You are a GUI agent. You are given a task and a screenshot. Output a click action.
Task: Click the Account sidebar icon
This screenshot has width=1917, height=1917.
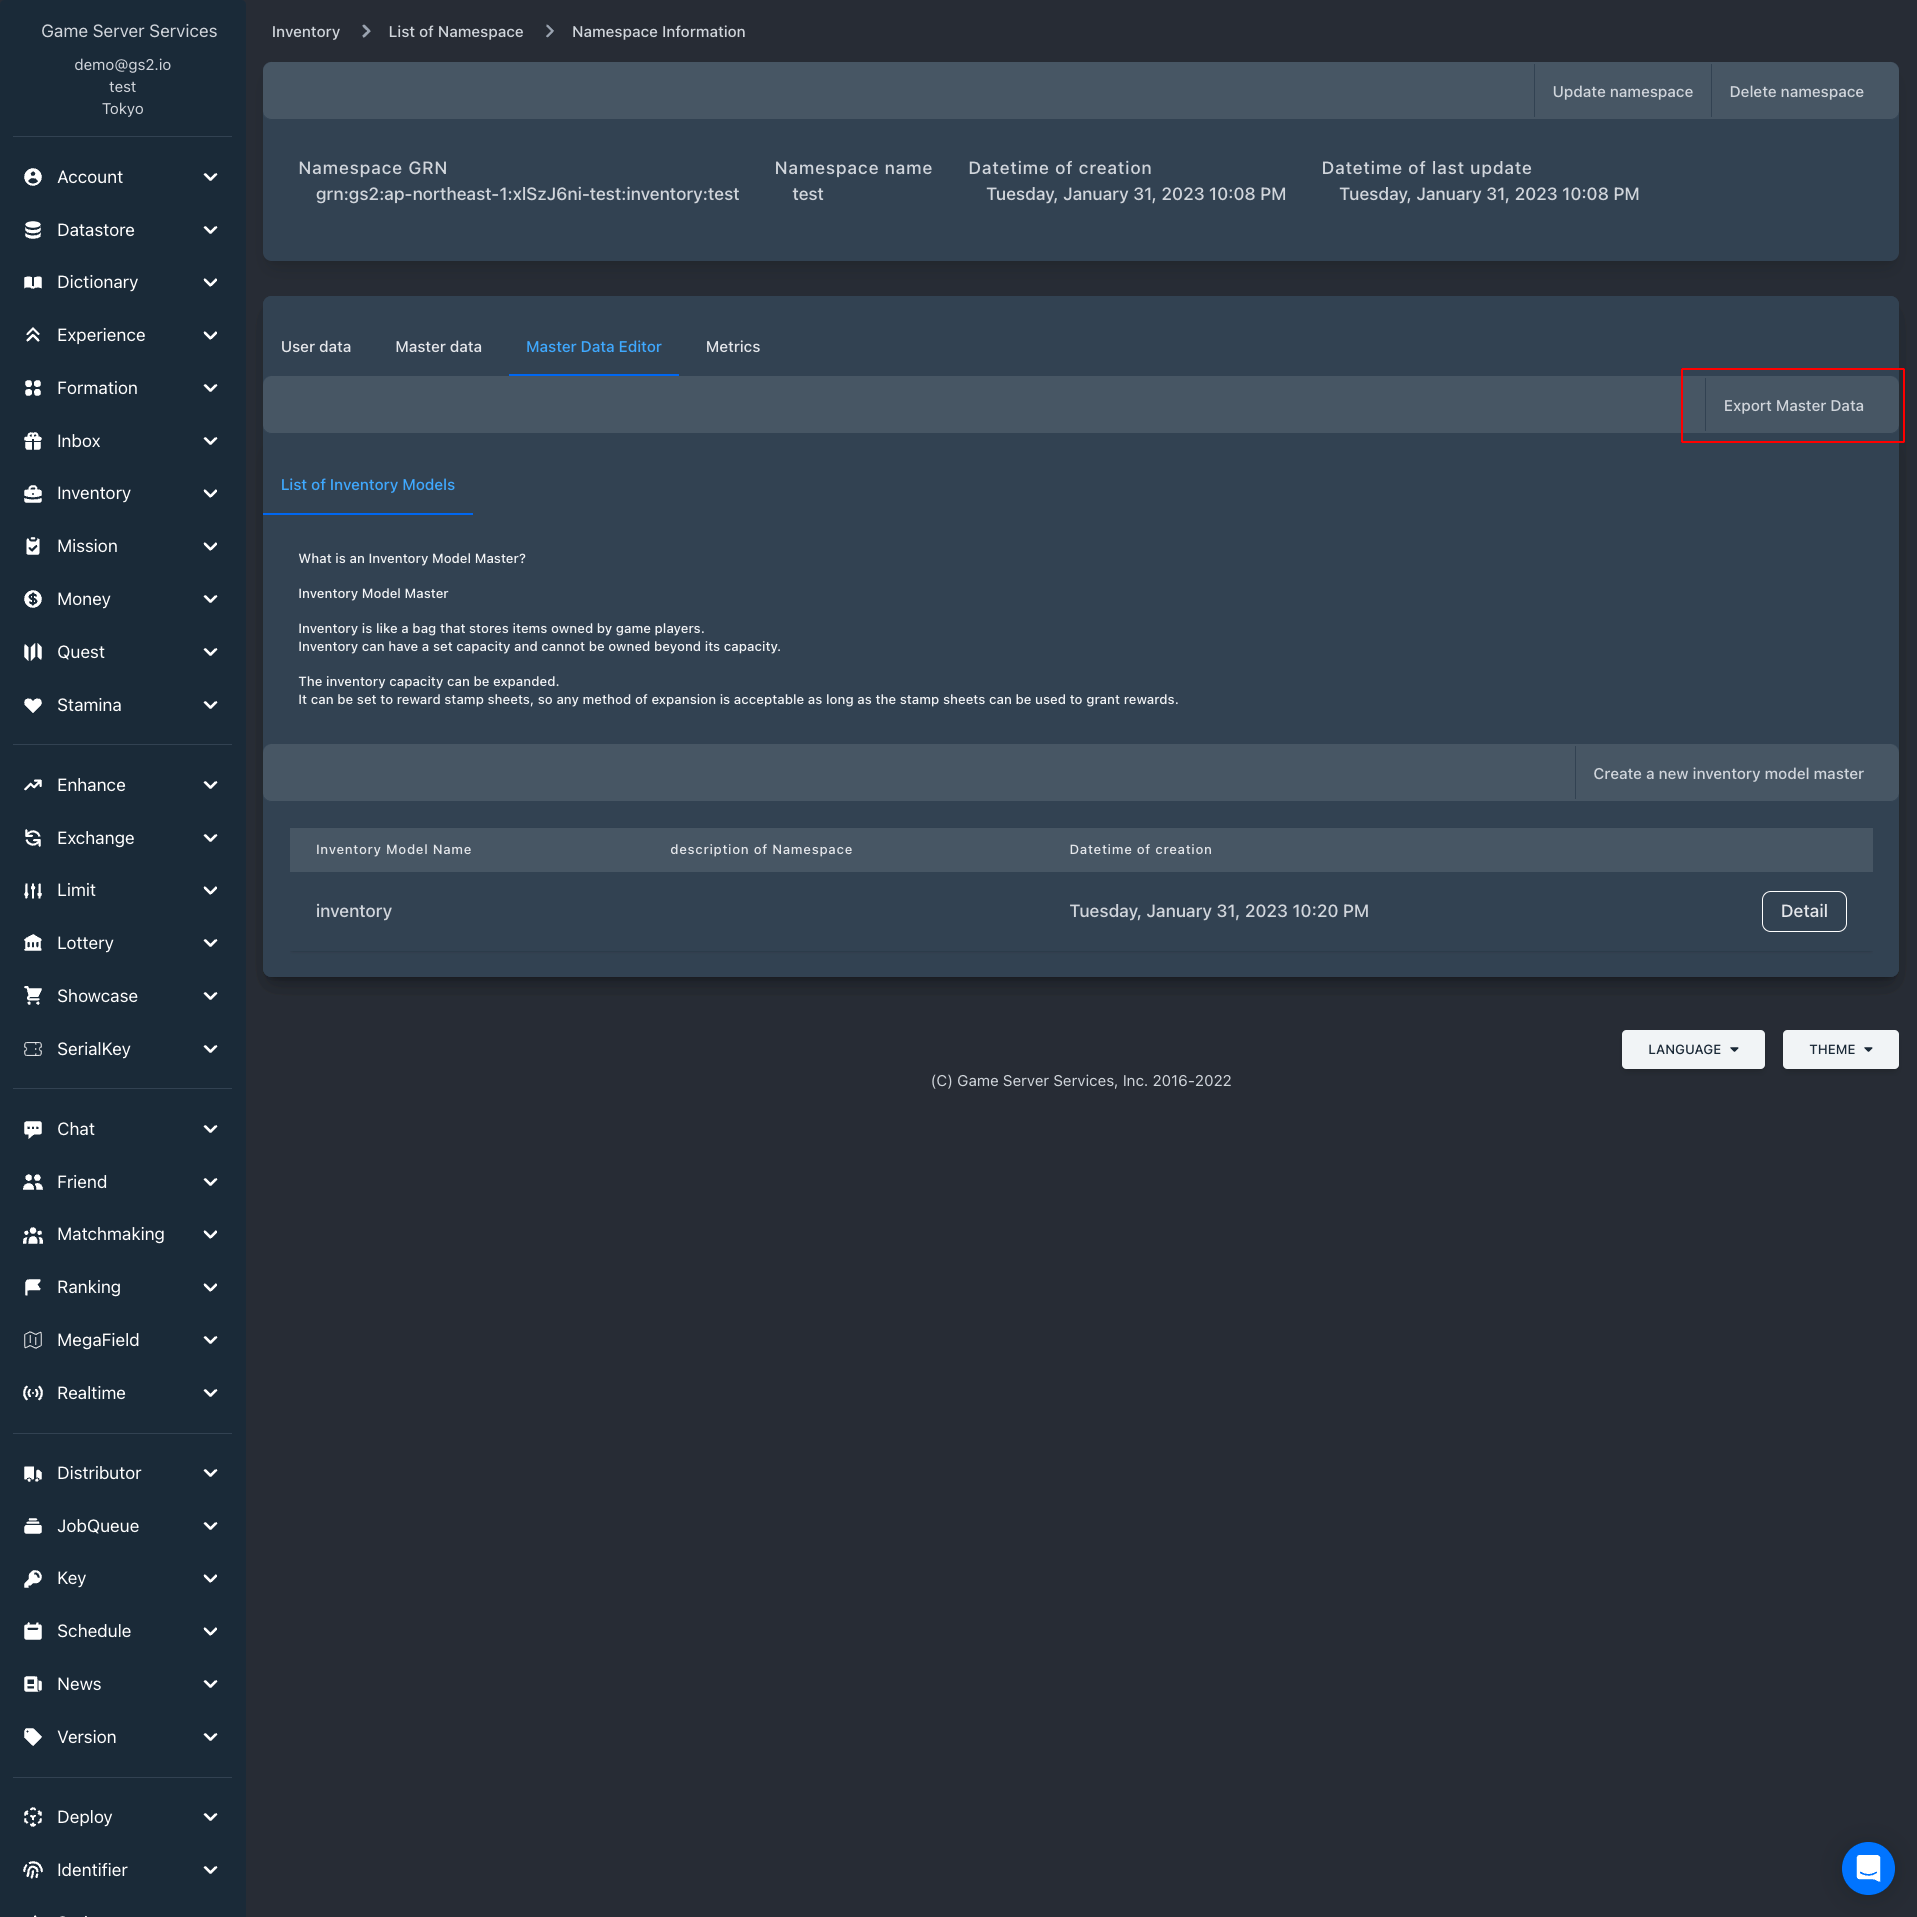33,177
